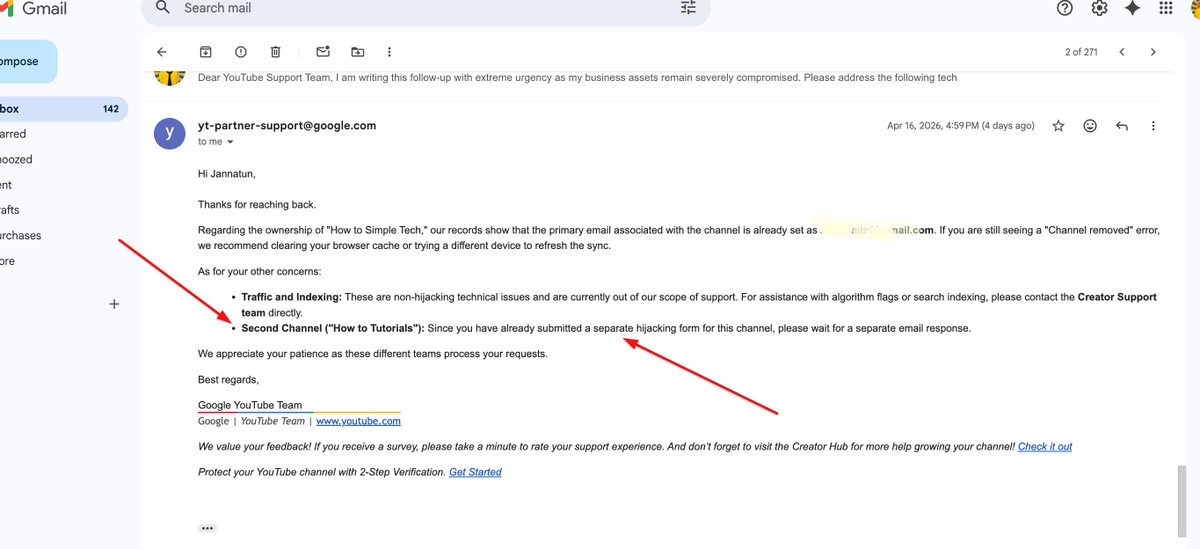Report this email as spam

240,52
